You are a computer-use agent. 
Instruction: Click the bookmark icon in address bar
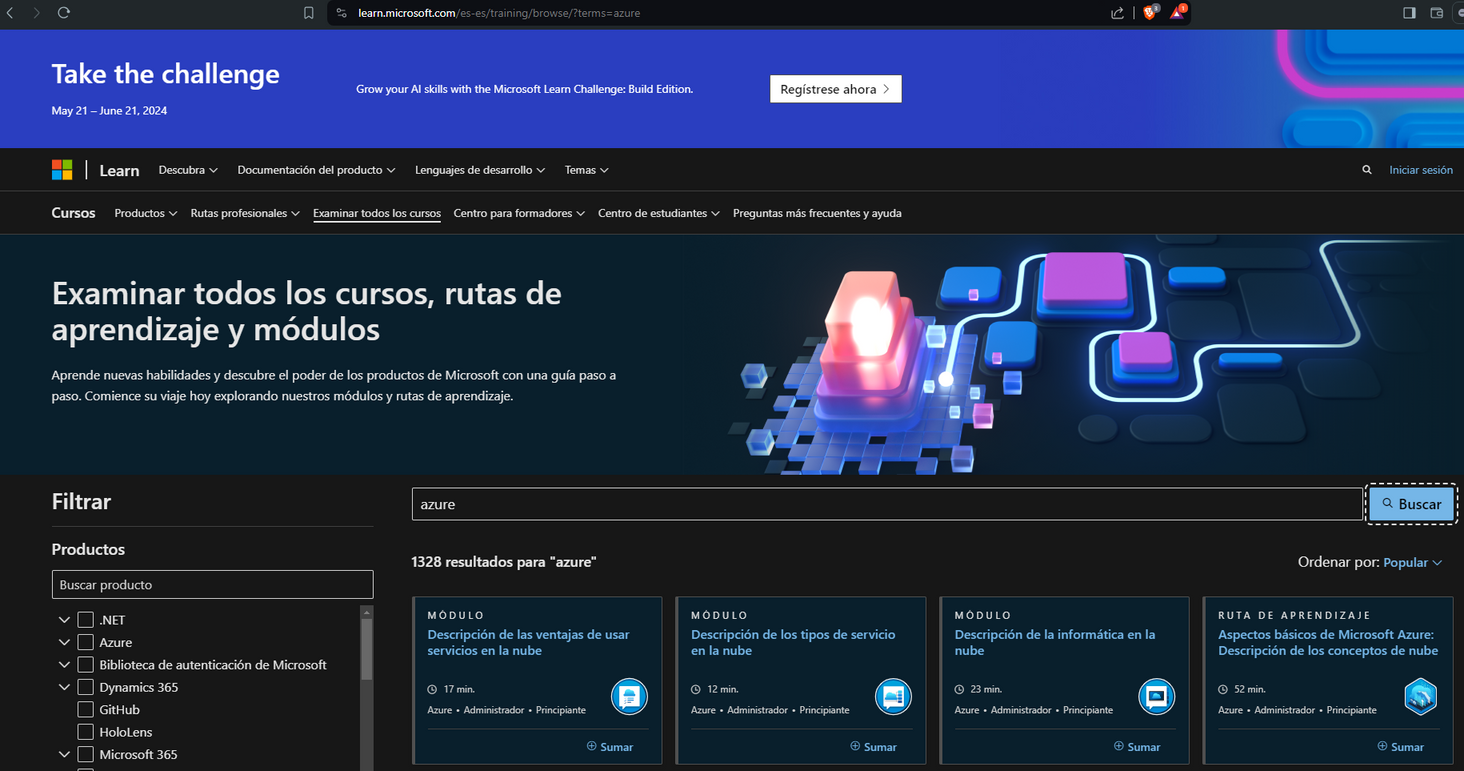pyautogui.click(x=309, y=13)
